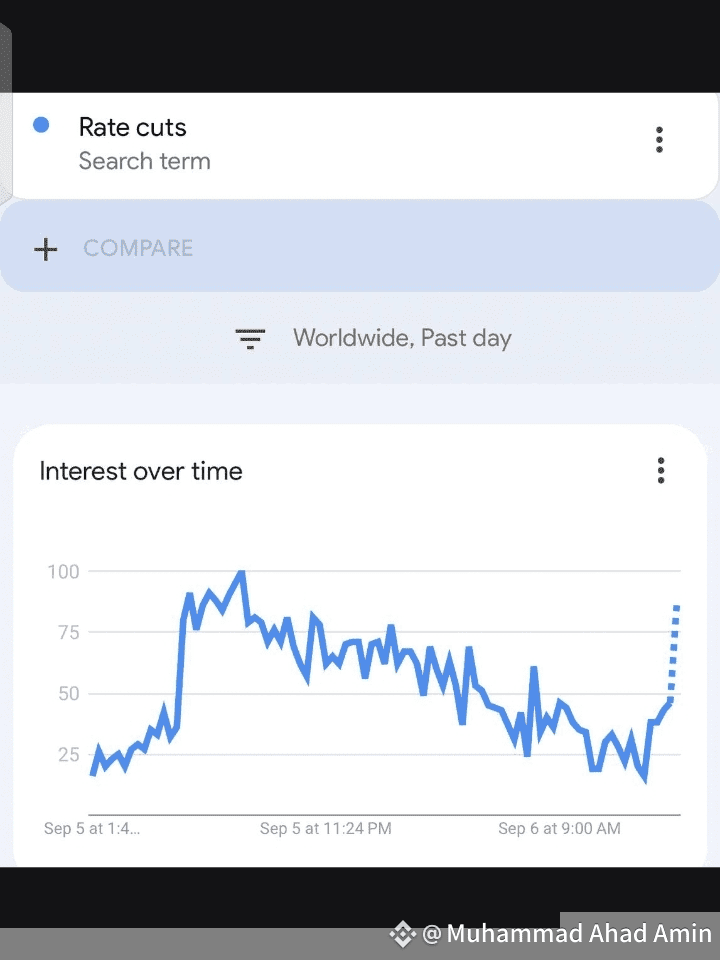Click the Search term subtitle text
Viewport: 720px width, 960px height.
[144, 161]
